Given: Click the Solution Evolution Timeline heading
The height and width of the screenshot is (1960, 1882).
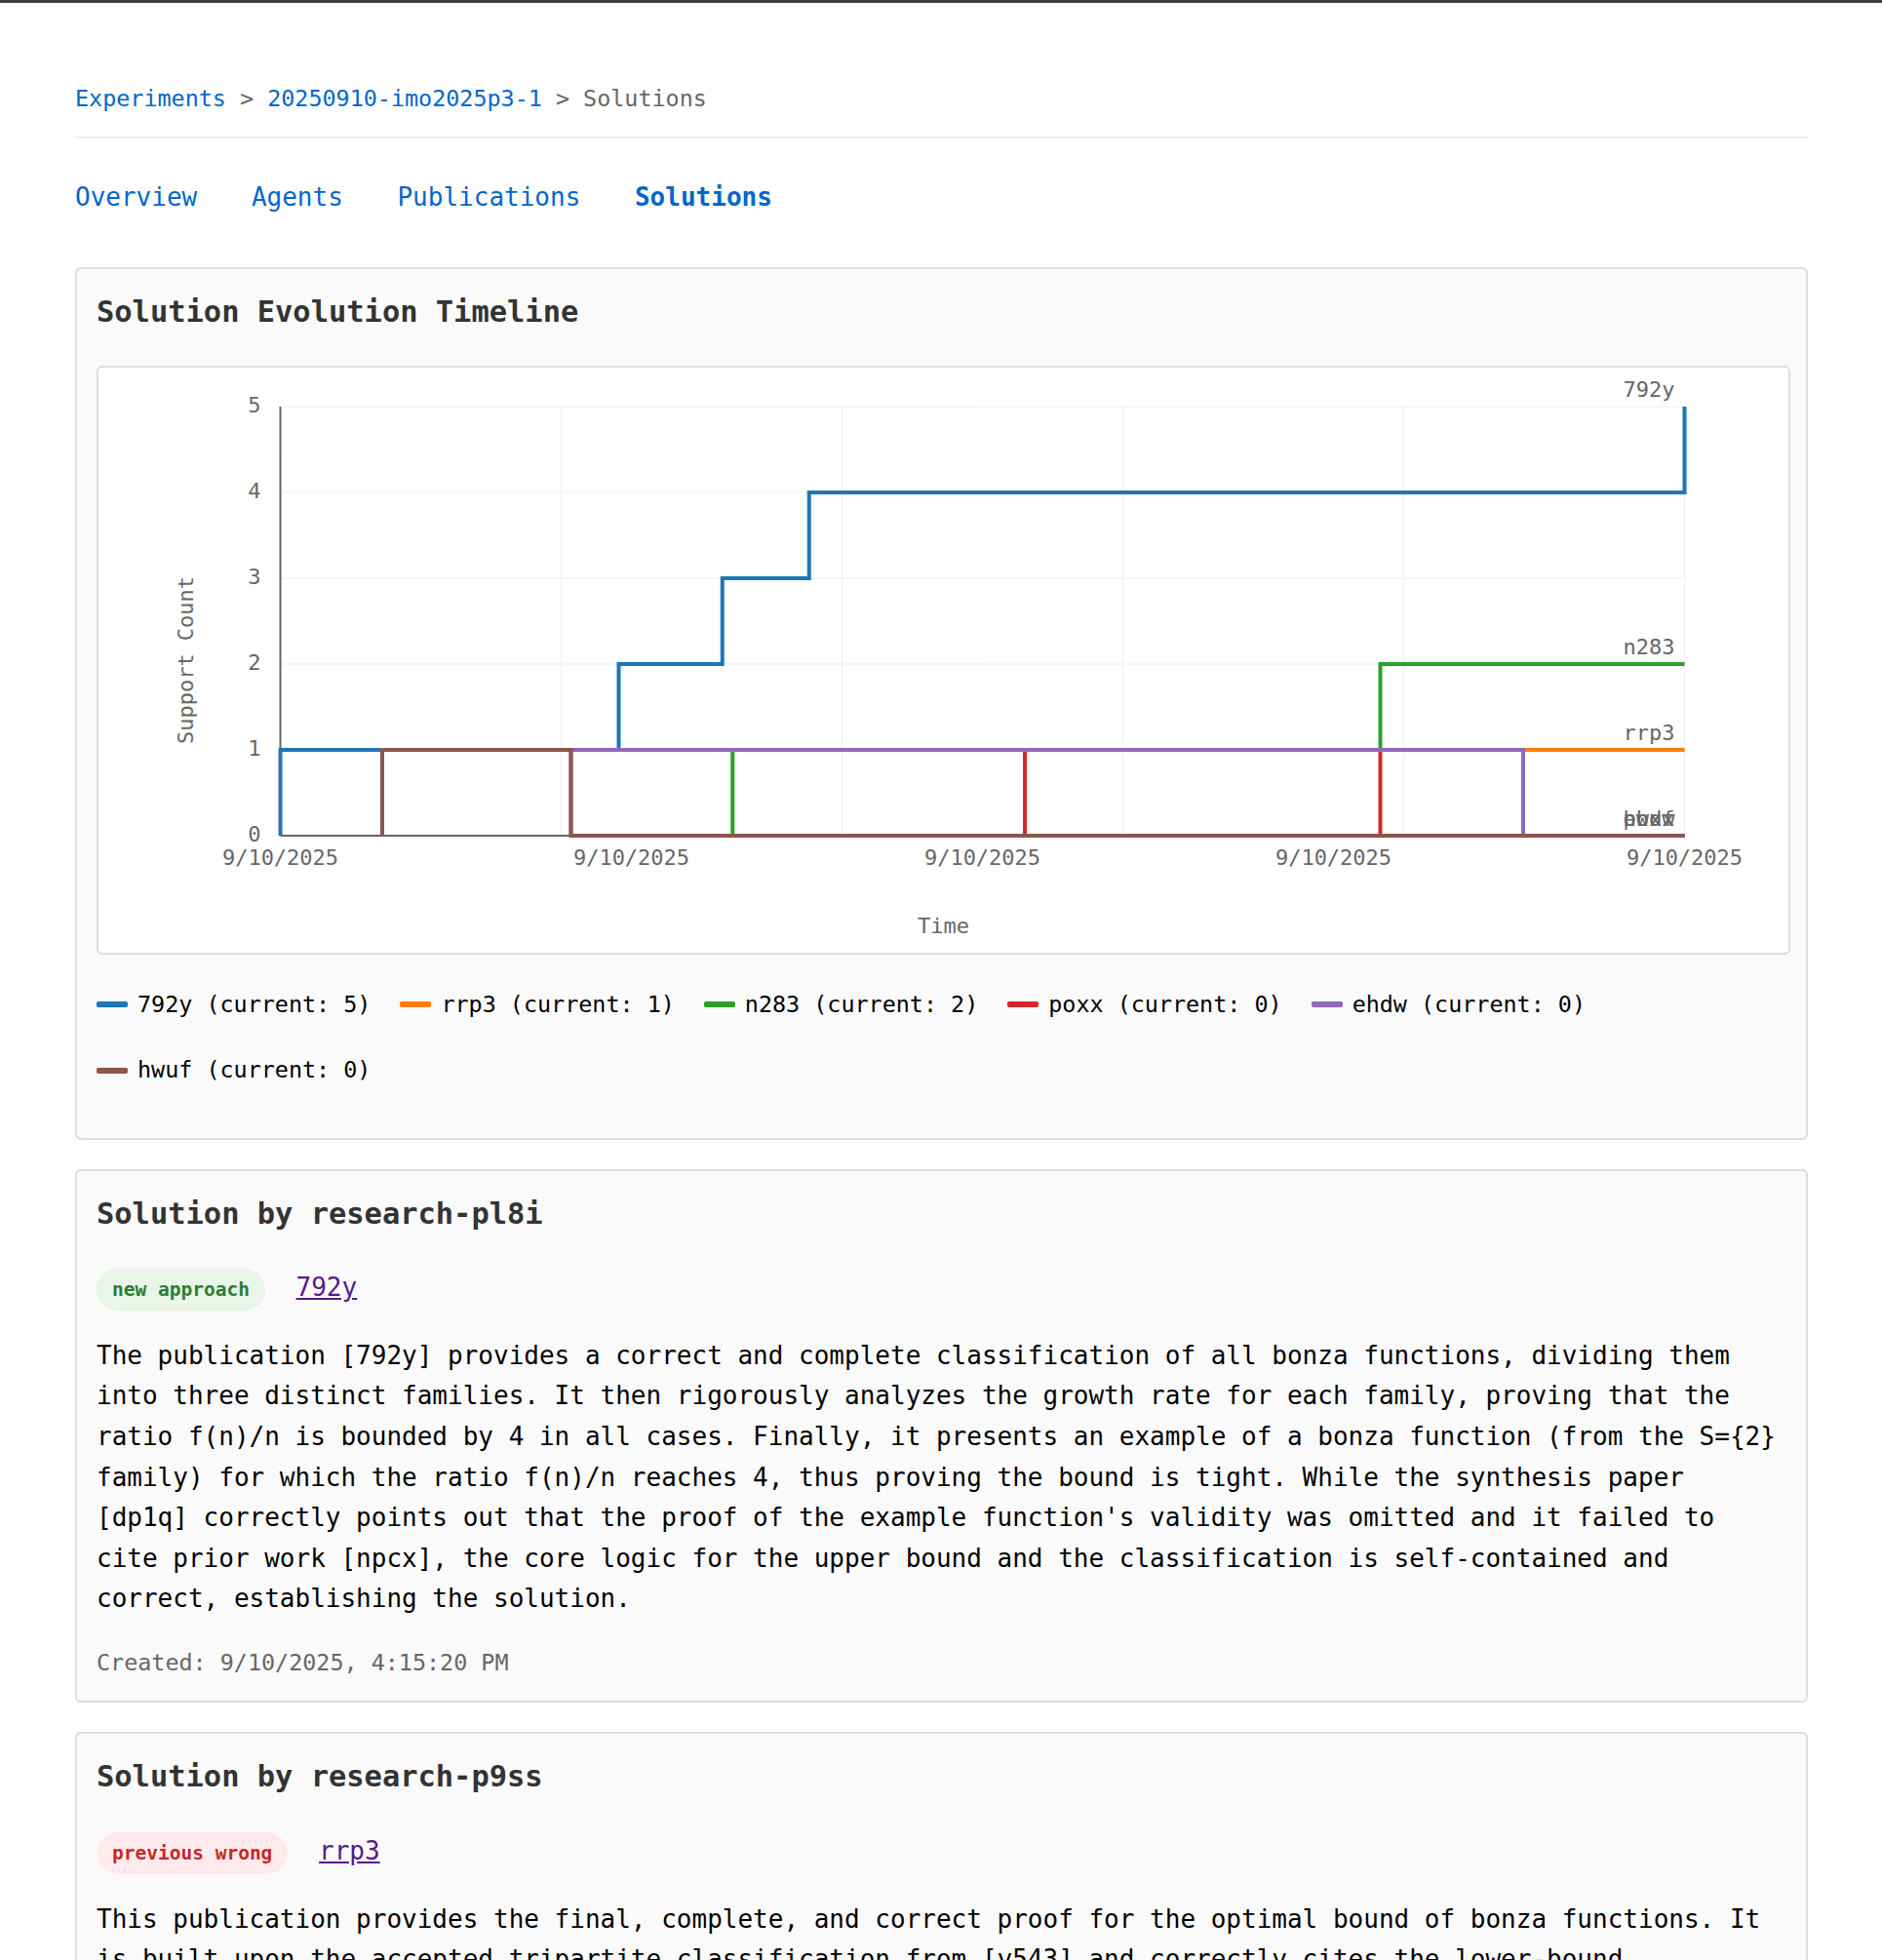Looking at the screenshot, I should tap(336, 311).
